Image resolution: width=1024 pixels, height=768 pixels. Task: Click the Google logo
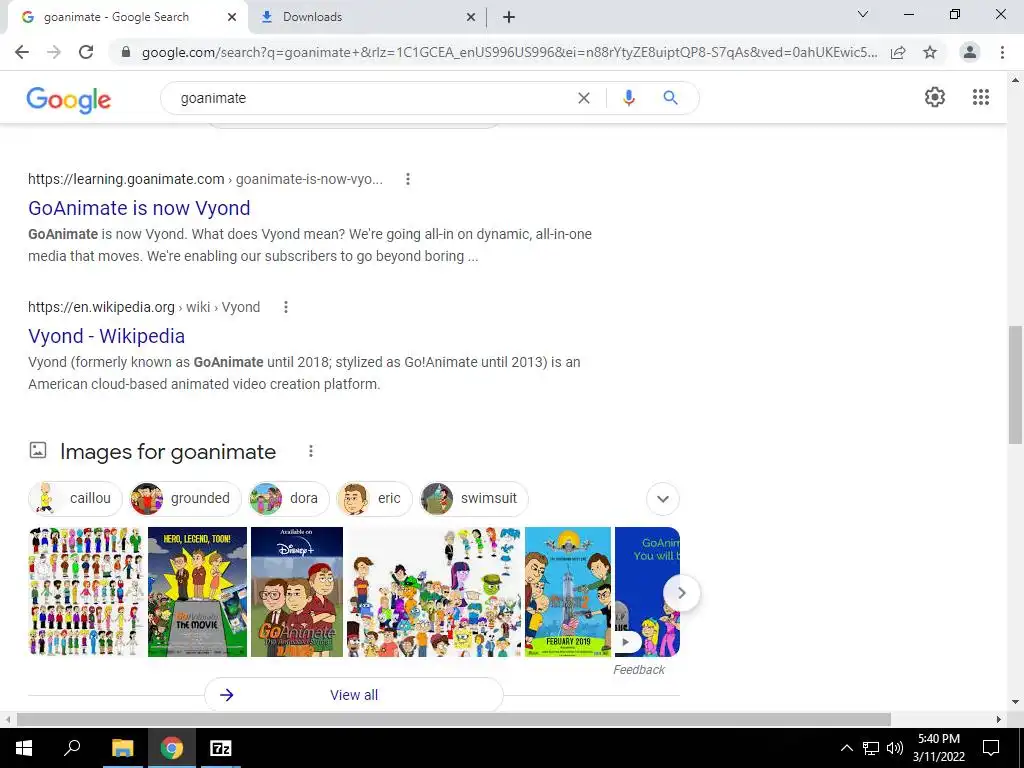69,99
